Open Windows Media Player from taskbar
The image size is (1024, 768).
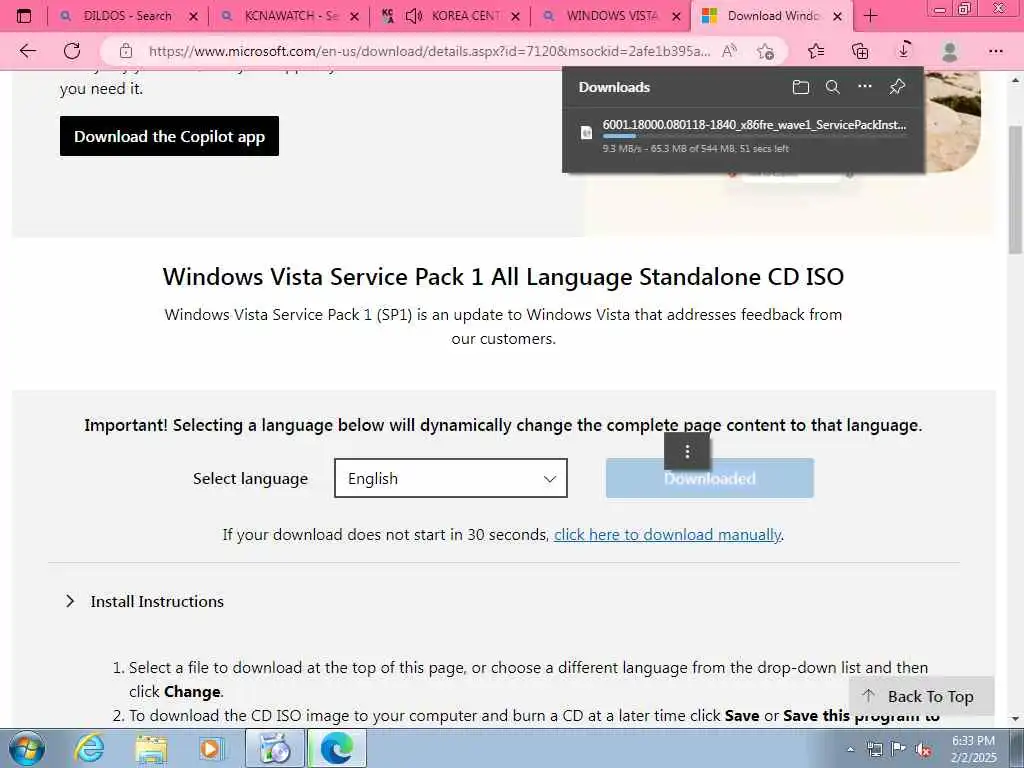(x=211, y=749)
